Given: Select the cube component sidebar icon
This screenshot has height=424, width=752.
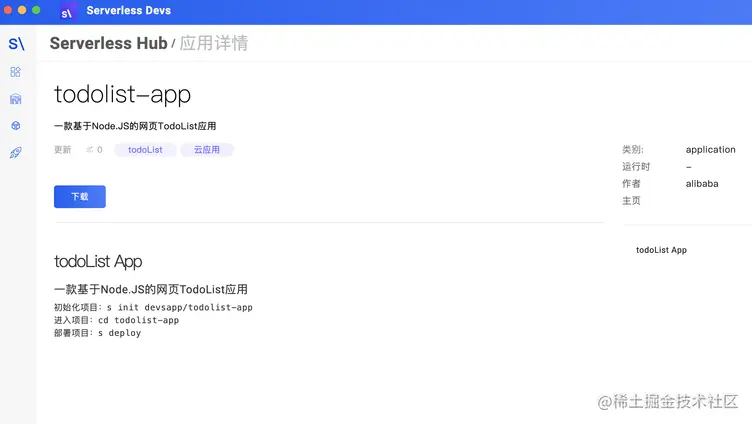Looking at the screenshot, I should pyautogui.click(x=15, y=126).
